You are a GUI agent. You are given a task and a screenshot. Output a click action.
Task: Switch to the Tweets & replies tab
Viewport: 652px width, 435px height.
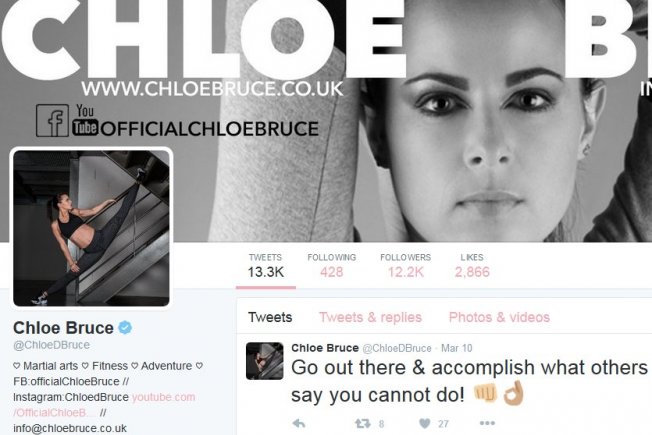pos(370,317)
